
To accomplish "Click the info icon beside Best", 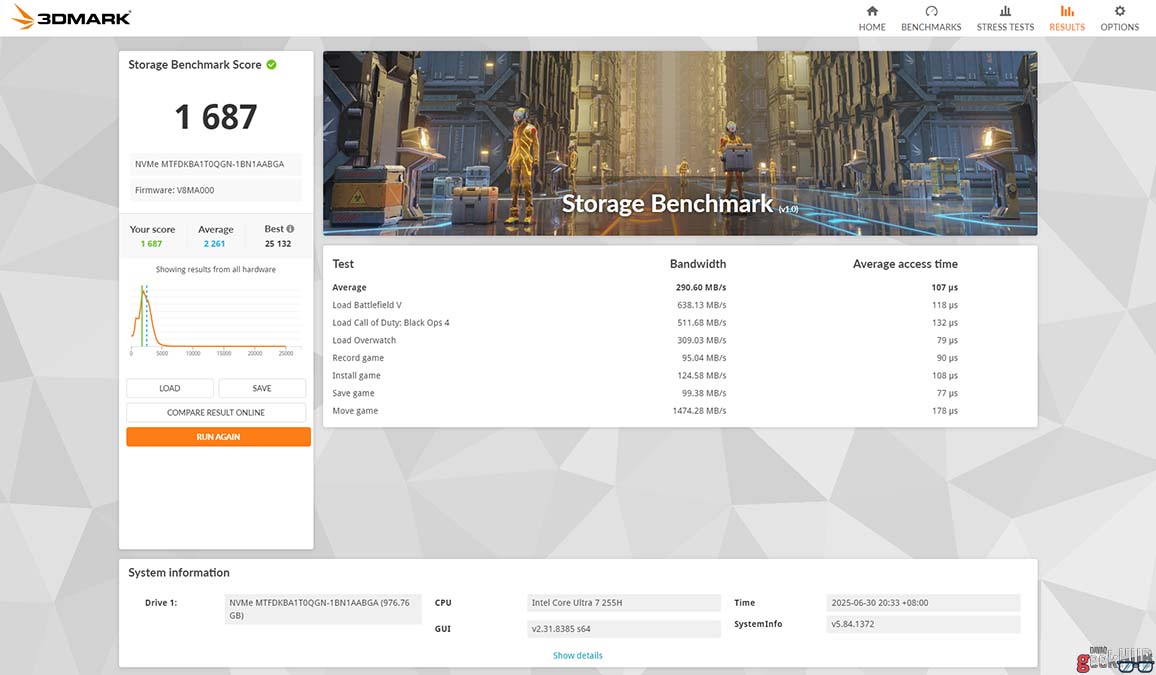I will [x=290, y=229].
